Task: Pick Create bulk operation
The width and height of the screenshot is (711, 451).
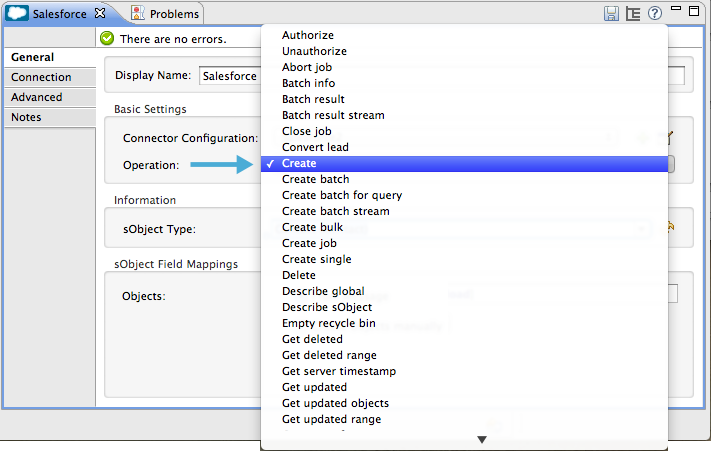Action: pyautogui.click(x=464, y=227)
